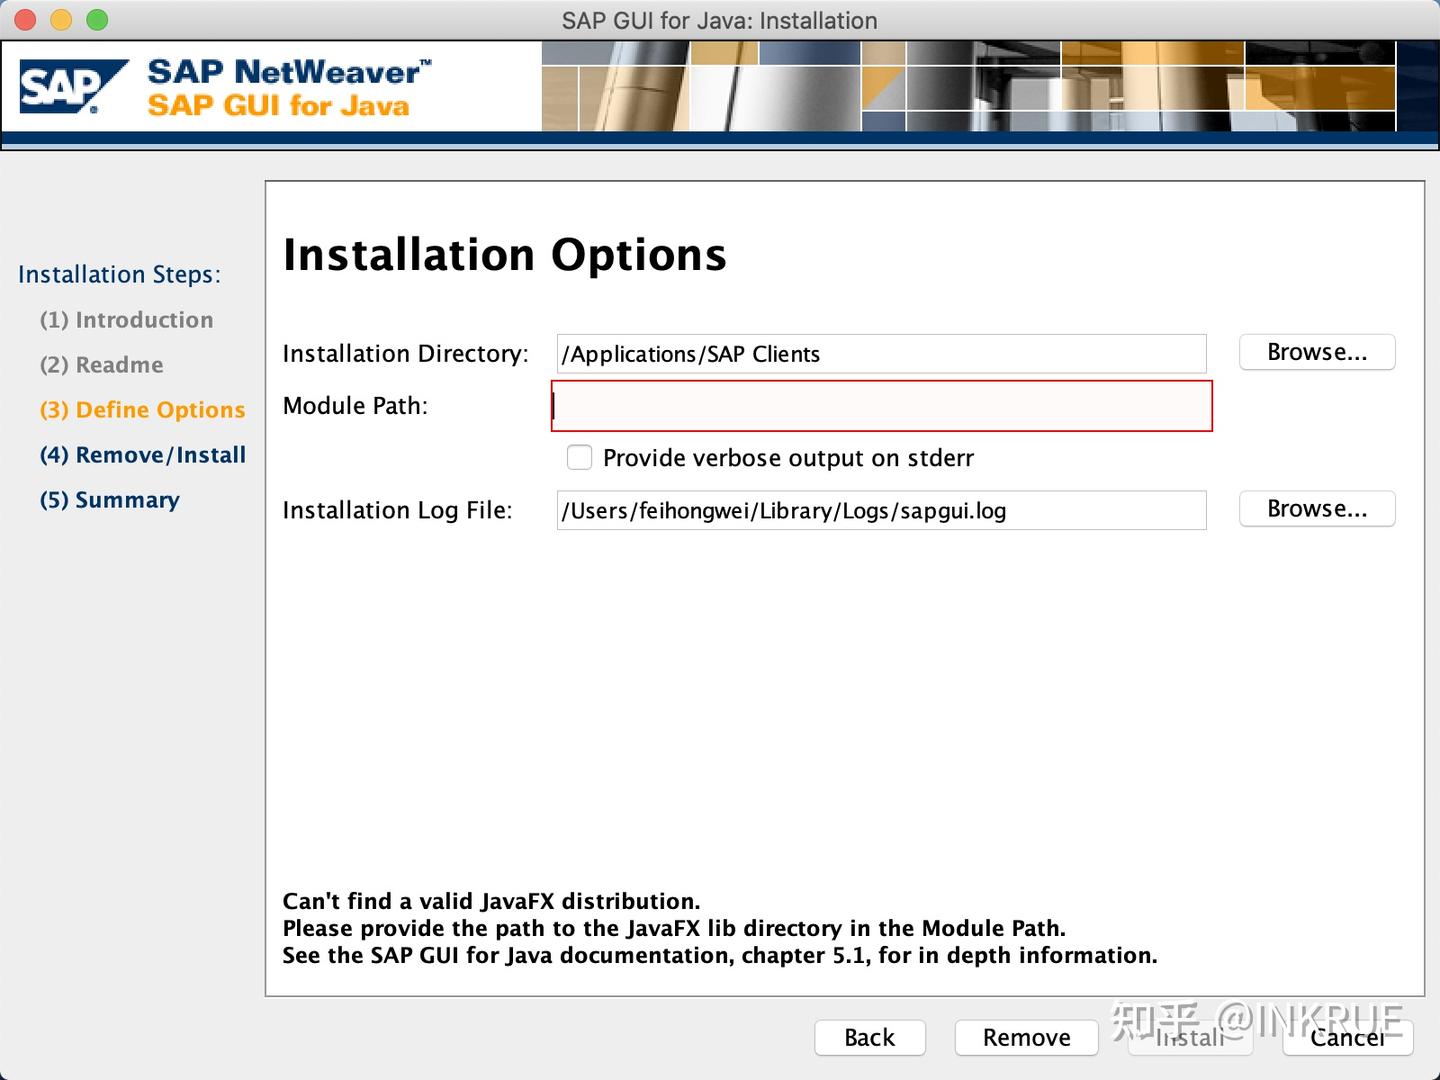Click the green zoom window button
The image size is (1440, 1080).
point(96,19)
